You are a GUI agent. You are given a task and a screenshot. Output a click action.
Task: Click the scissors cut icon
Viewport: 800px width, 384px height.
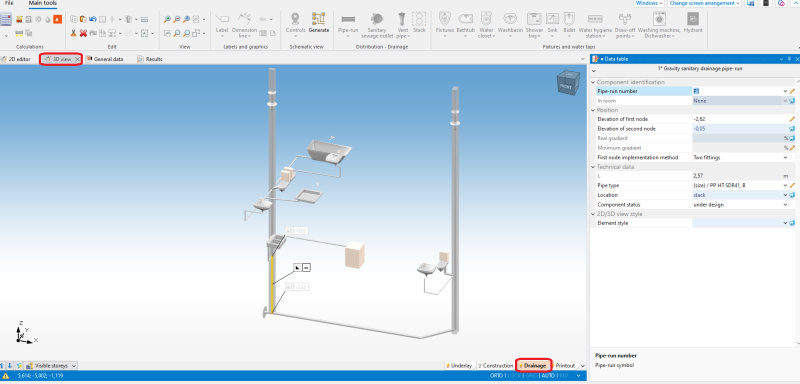[x=73, y=33]
